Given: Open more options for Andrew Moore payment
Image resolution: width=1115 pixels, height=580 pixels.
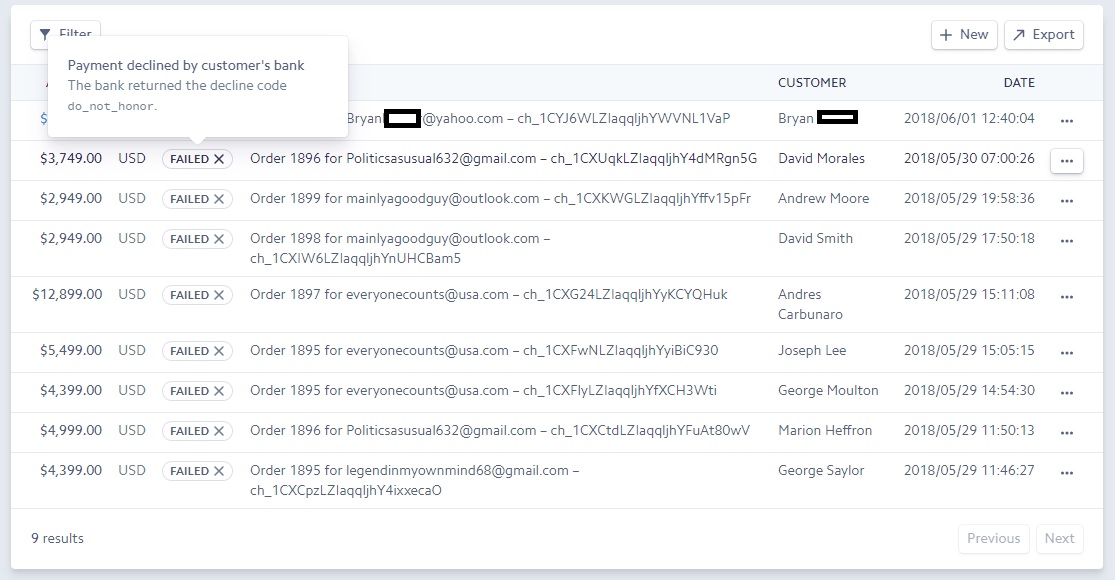Looking at the screenshot, I should (x=1066, y=200).
